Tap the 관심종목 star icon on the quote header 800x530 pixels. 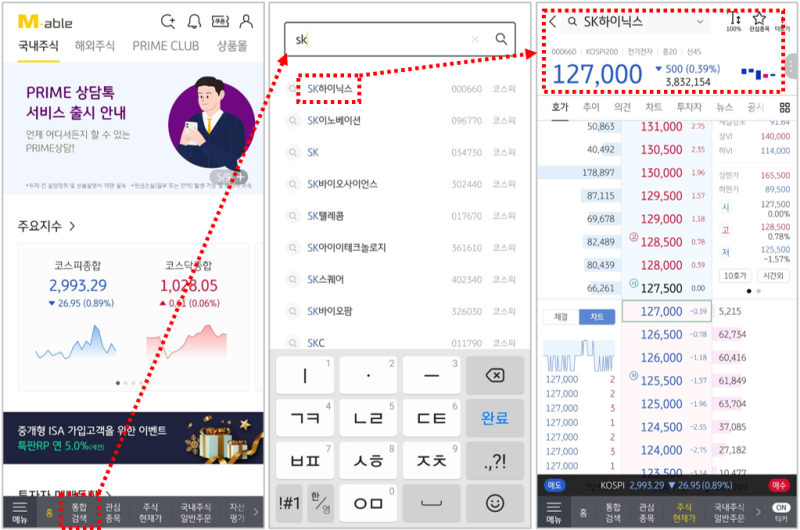coord(759,21)
